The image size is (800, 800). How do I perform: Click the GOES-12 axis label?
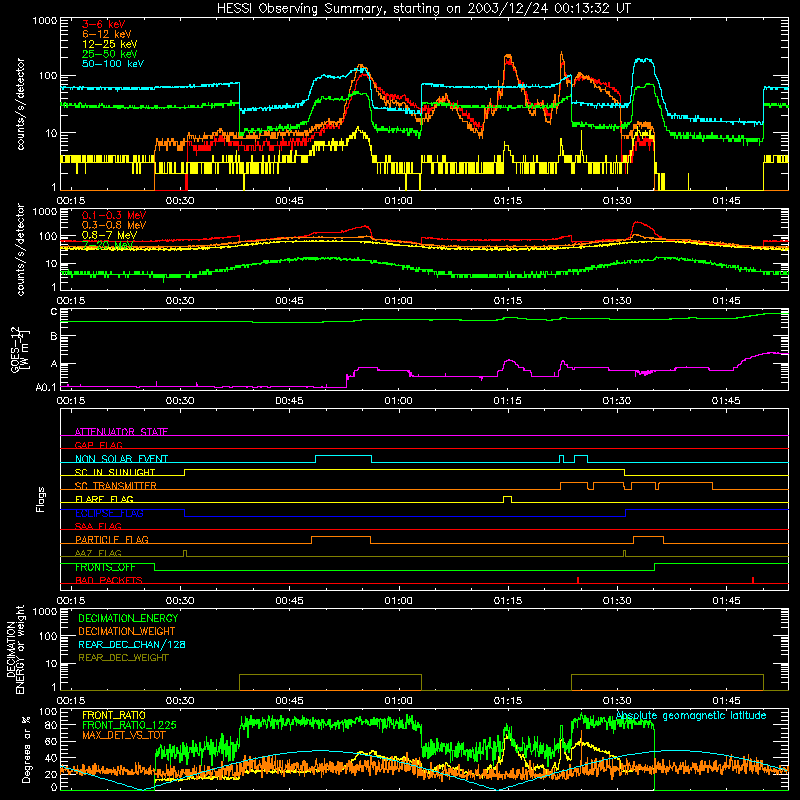pos(20,349)
